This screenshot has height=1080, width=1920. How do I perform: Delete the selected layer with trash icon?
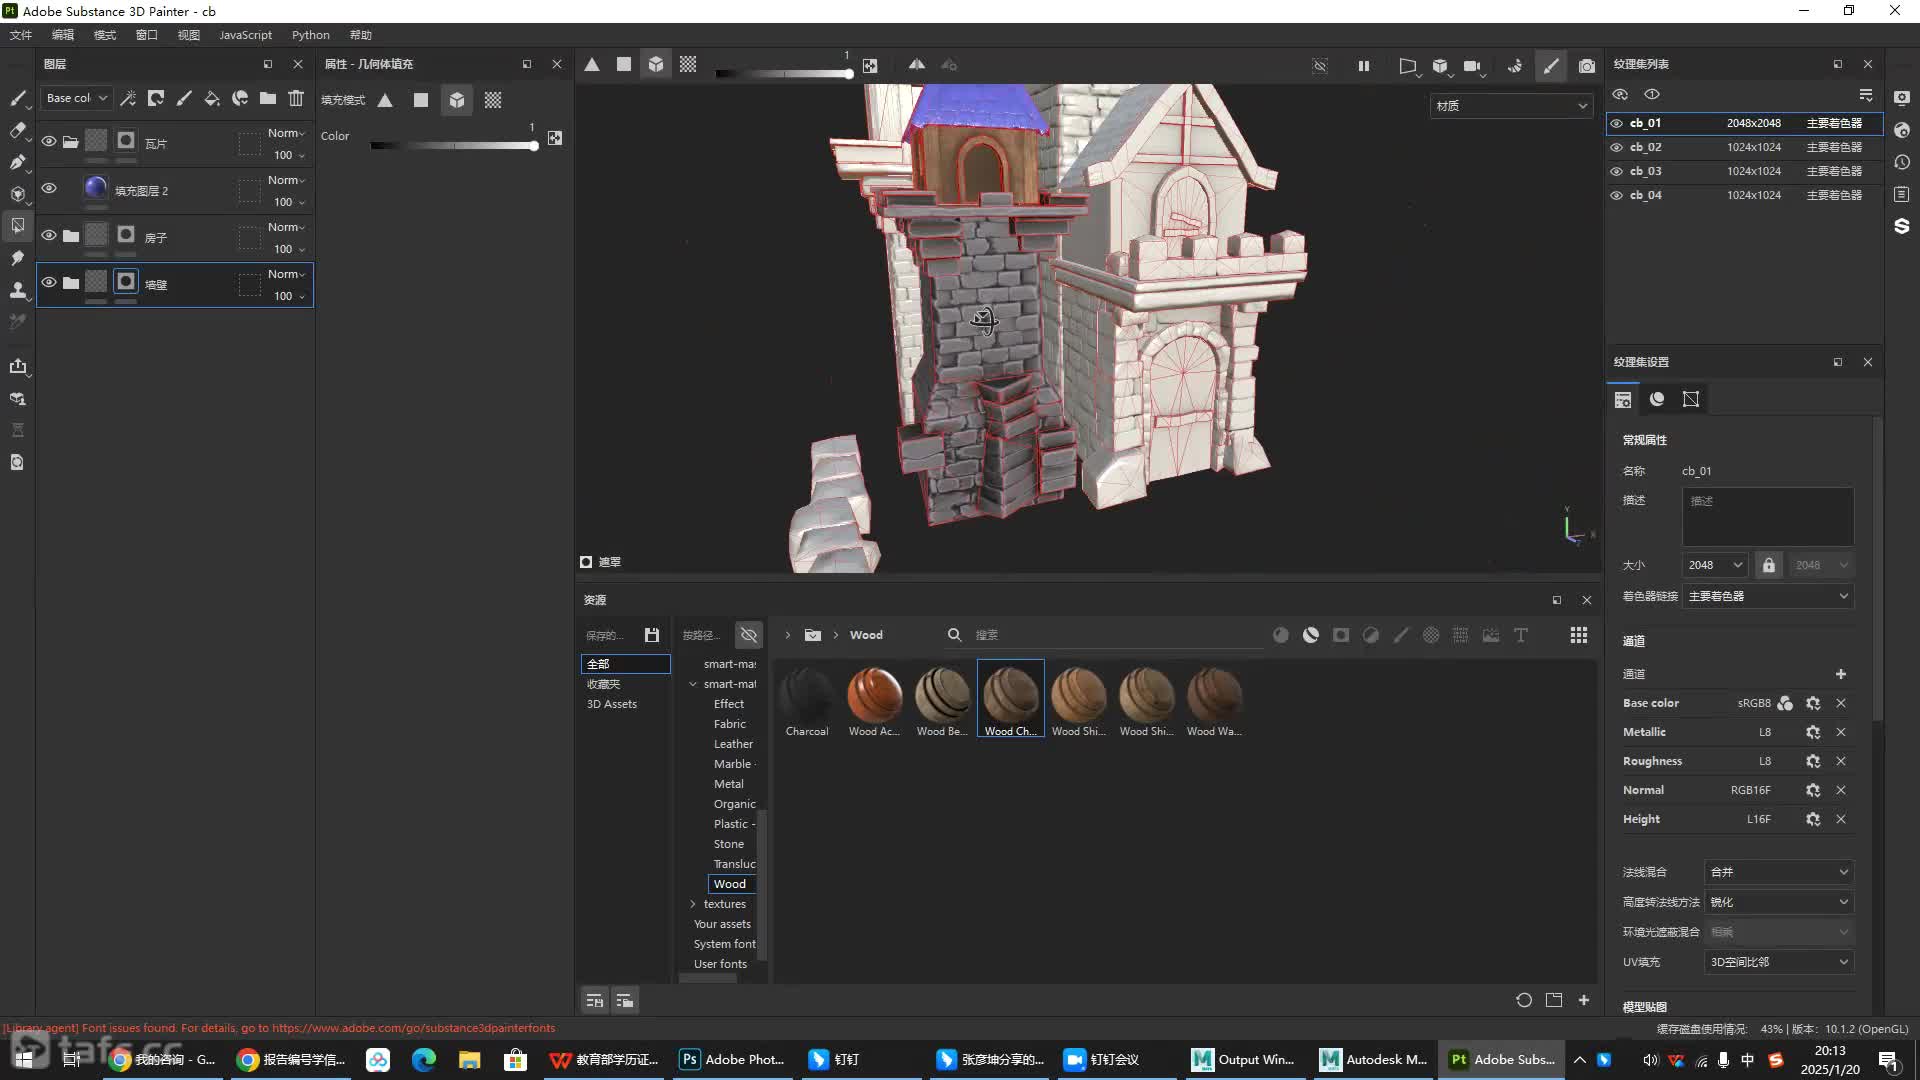296,98
